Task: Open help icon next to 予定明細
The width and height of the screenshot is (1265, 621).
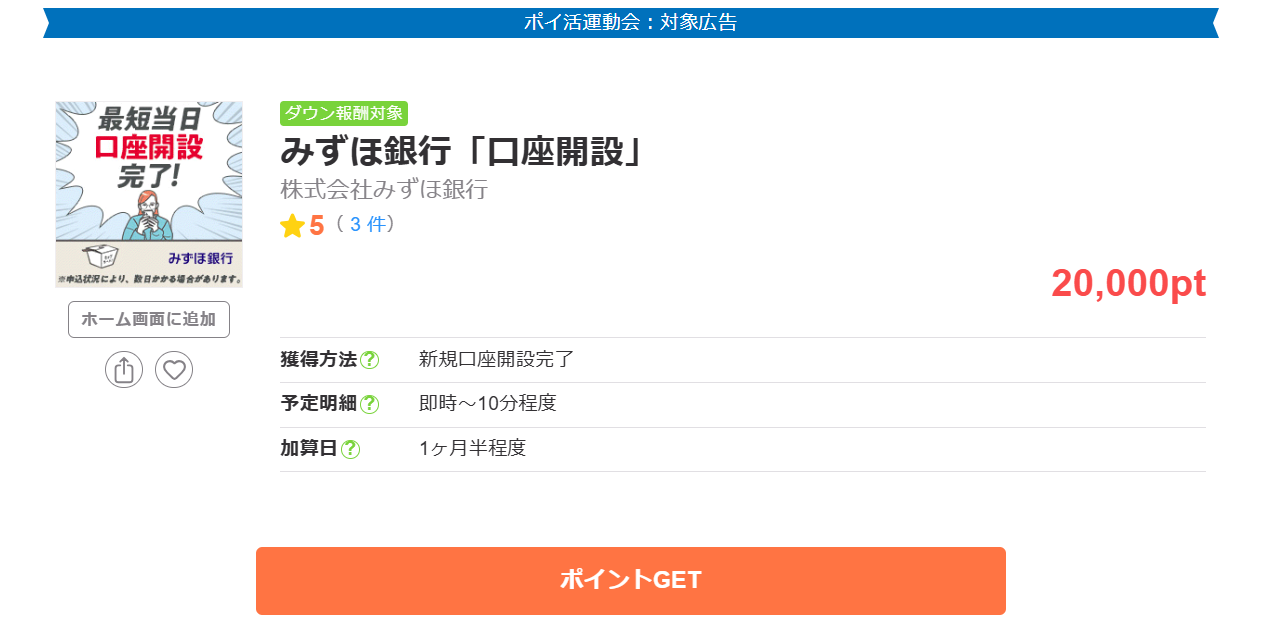Action: [x=370, y=404]
